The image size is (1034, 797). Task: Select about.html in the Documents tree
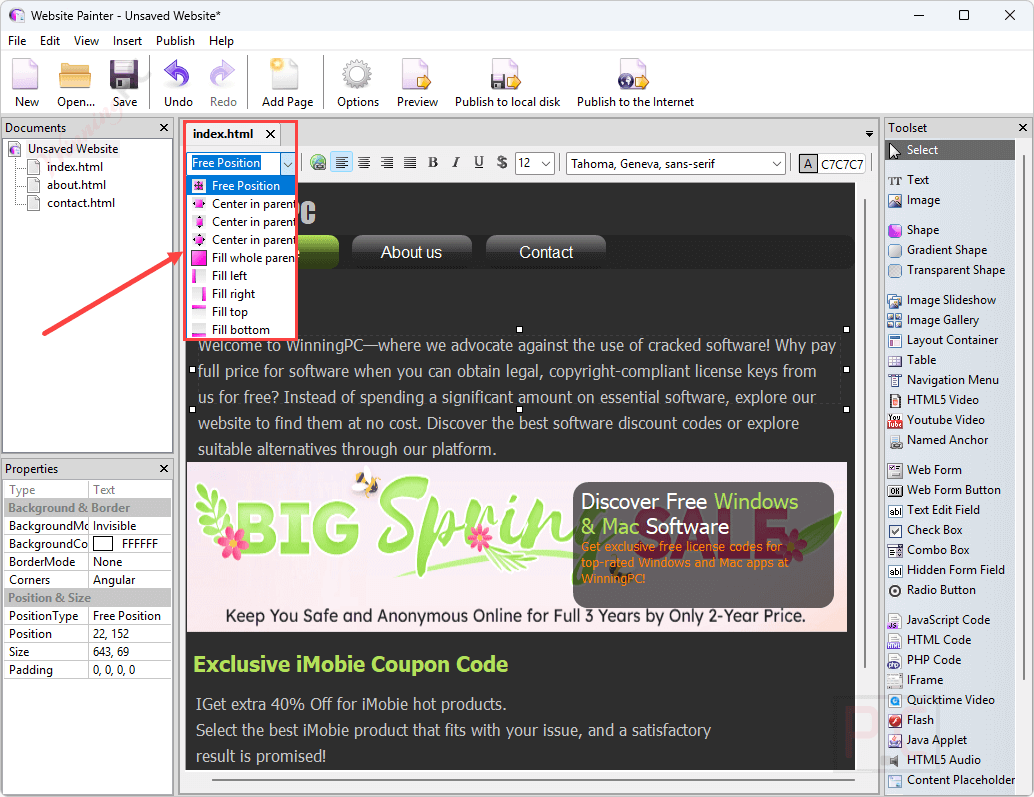[x=76, y=185]
